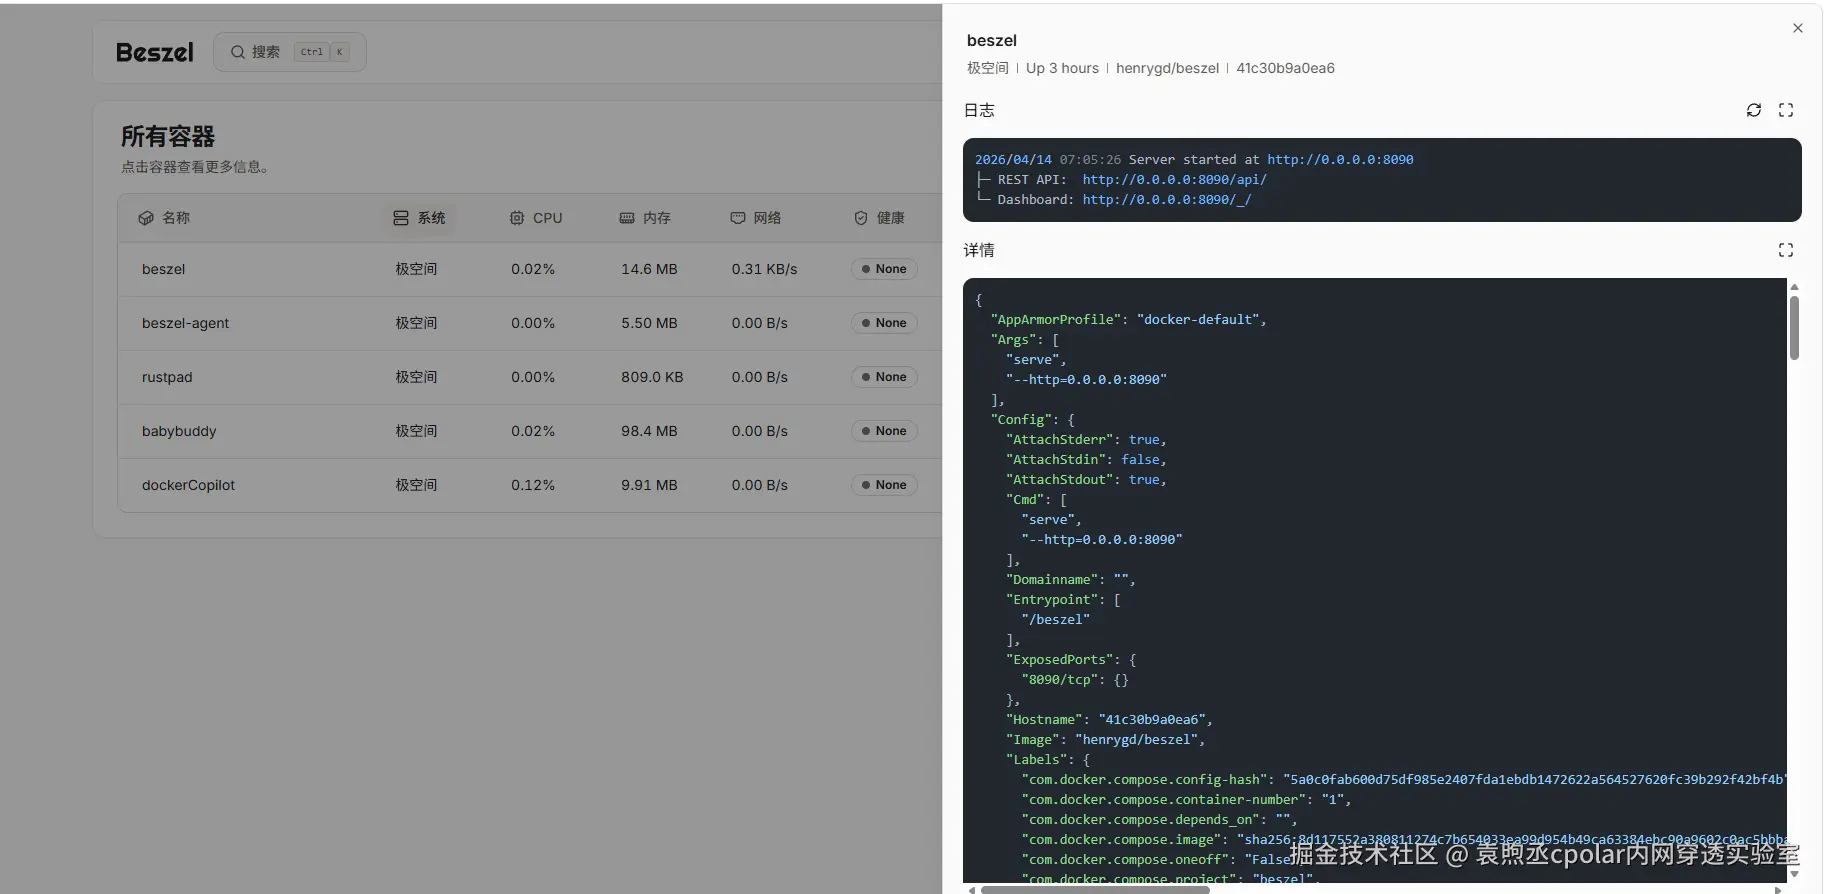Viewport: 1825px width, 894px height.
Task: Click the "ExposedPorts" line in details JSON
Action: [x=1070, y=659]
